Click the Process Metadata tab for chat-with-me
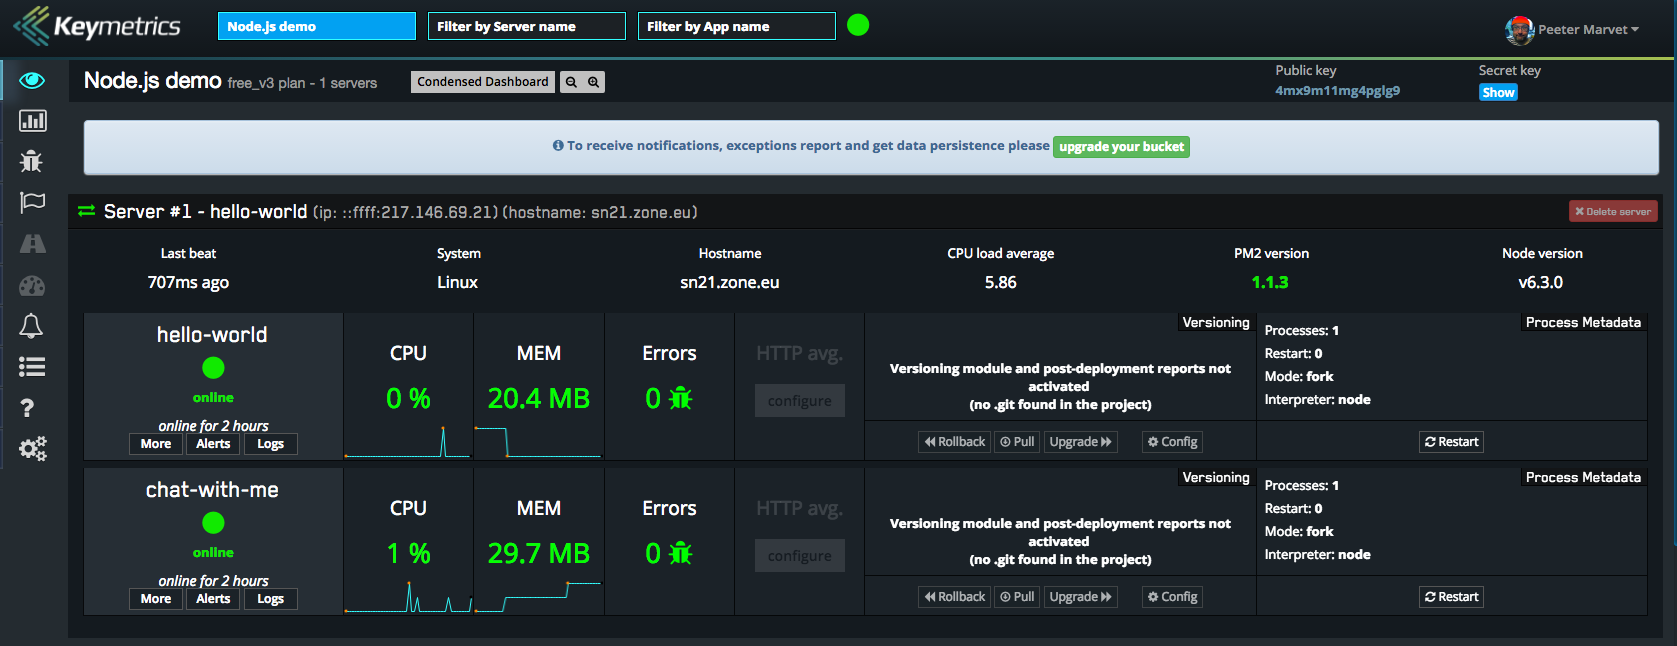Viewport: 1677px width, 646px height. coord(1583,477)
